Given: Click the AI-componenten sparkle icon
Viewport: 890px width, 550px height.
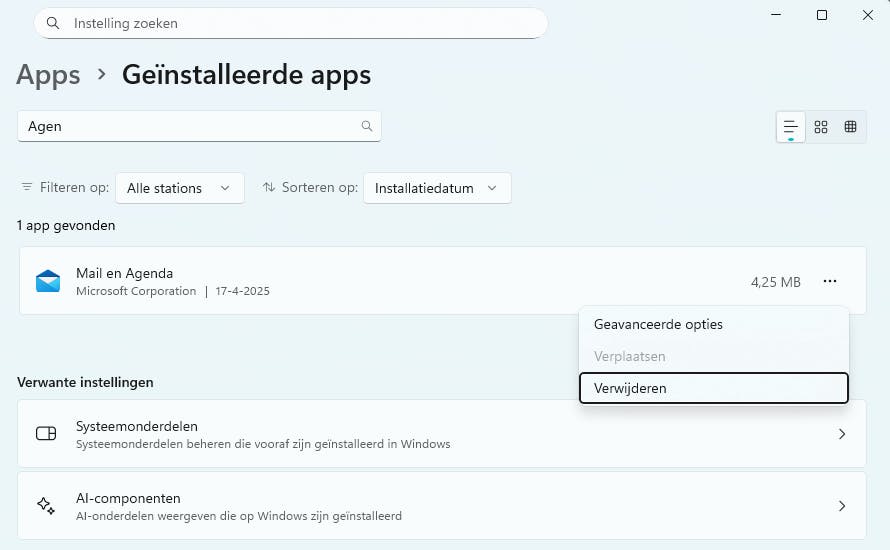Looking at the screenshot, I should 46,506.
